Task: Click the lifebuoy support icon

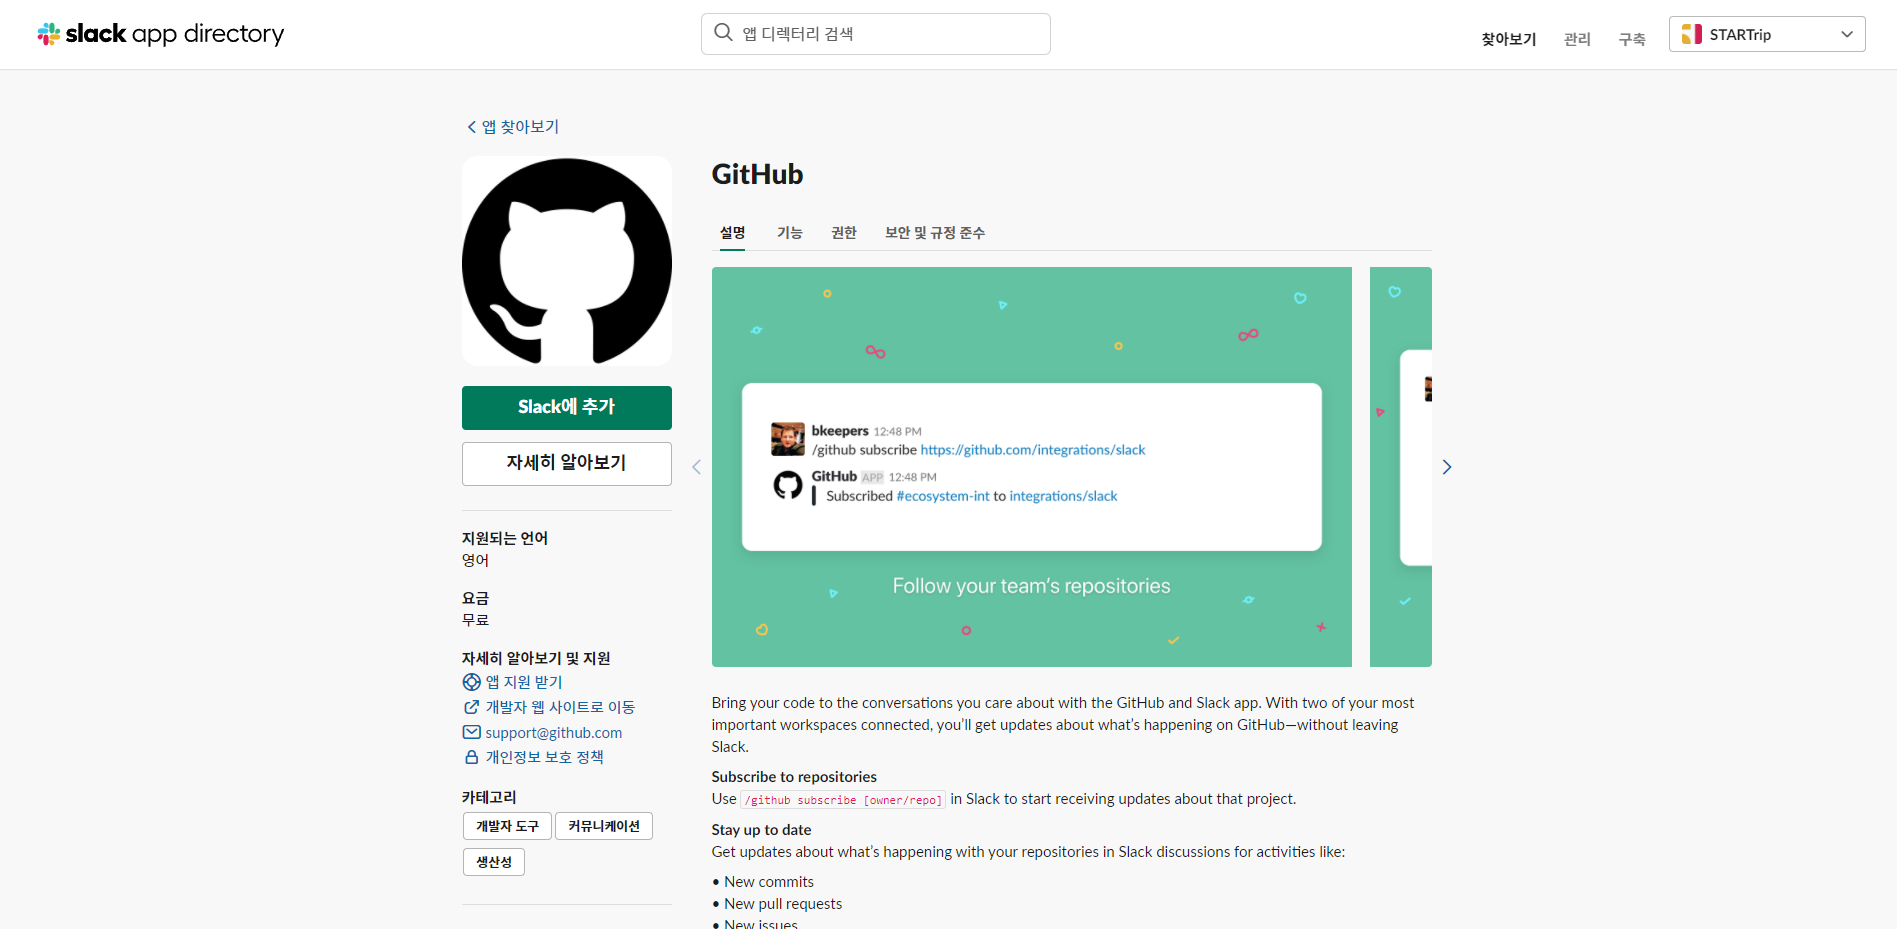Action: click(x=472, y=682)
